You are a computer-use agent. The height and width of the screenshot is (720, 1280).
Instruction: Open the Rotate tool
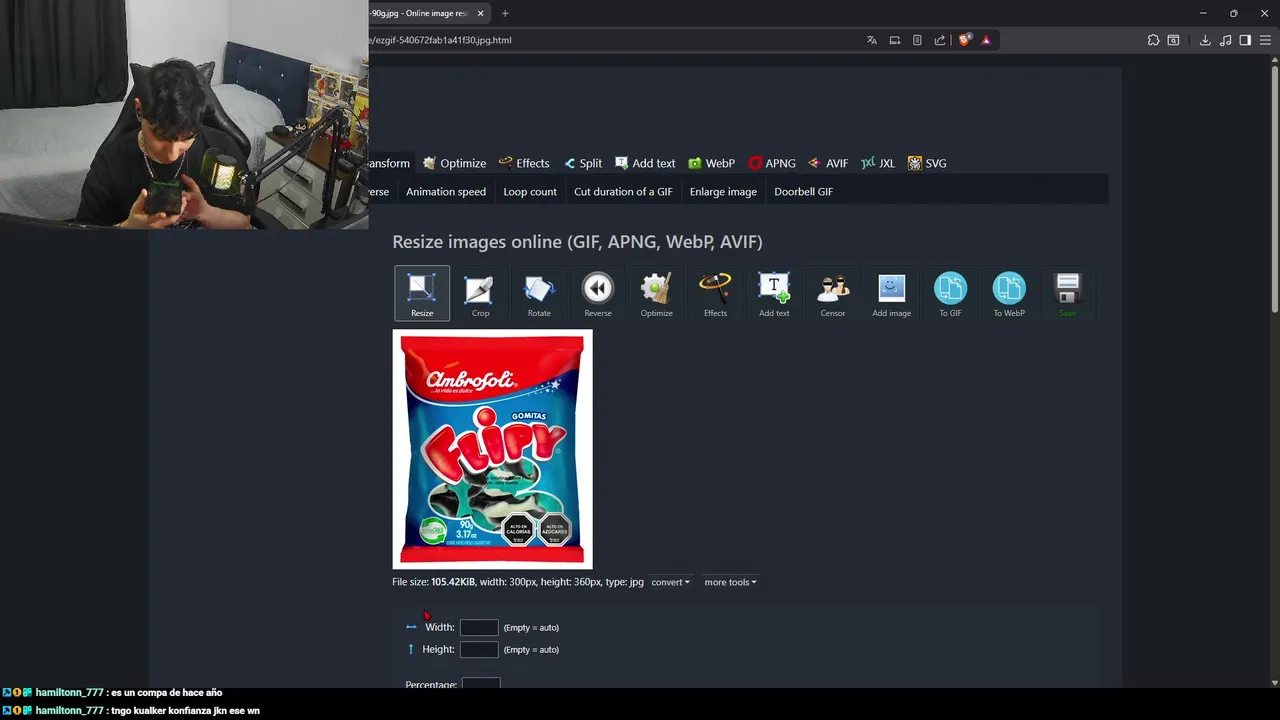coord(539,293)
